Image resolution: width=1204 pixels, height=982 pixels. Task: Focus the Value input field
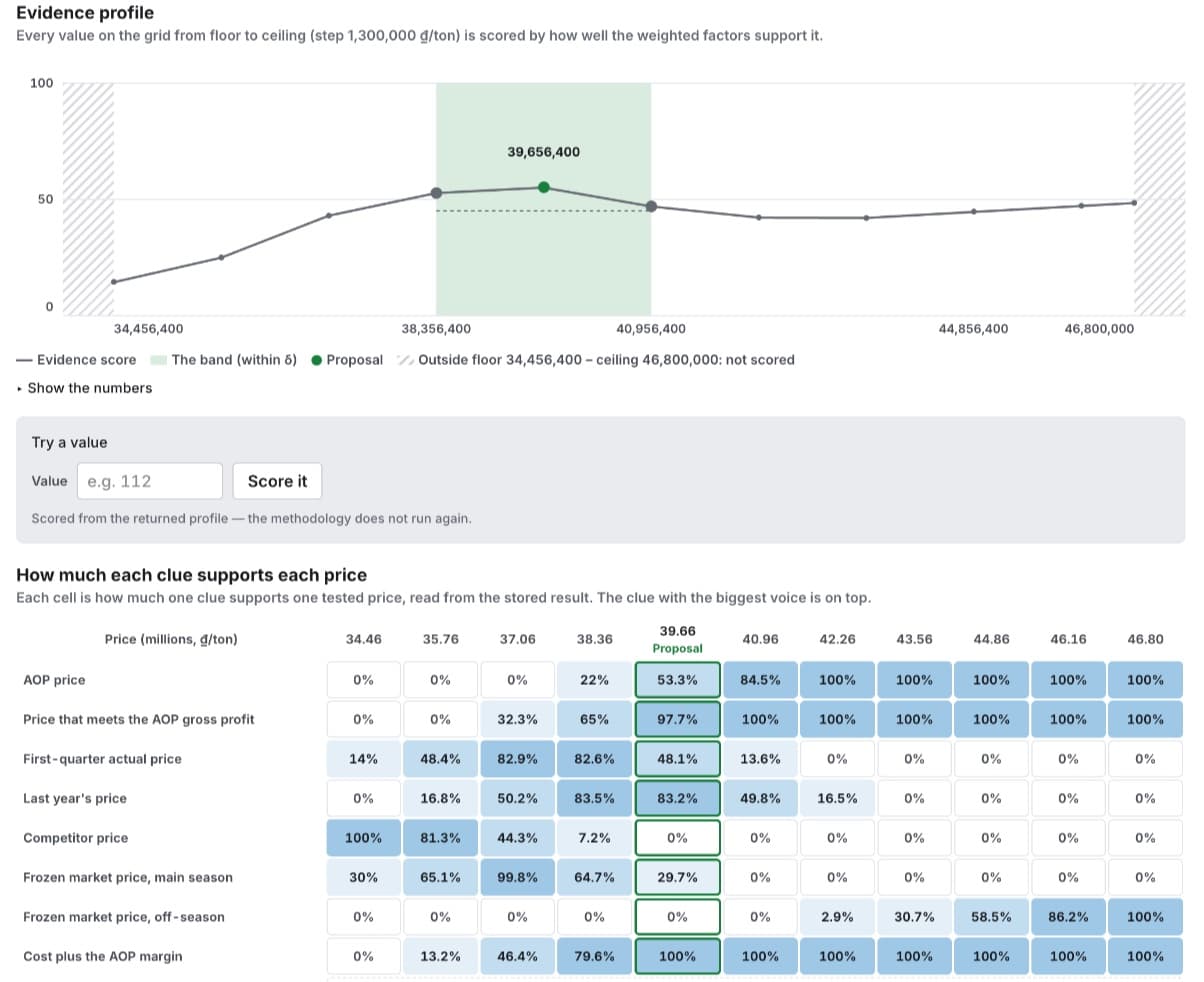tap(149, 481)
